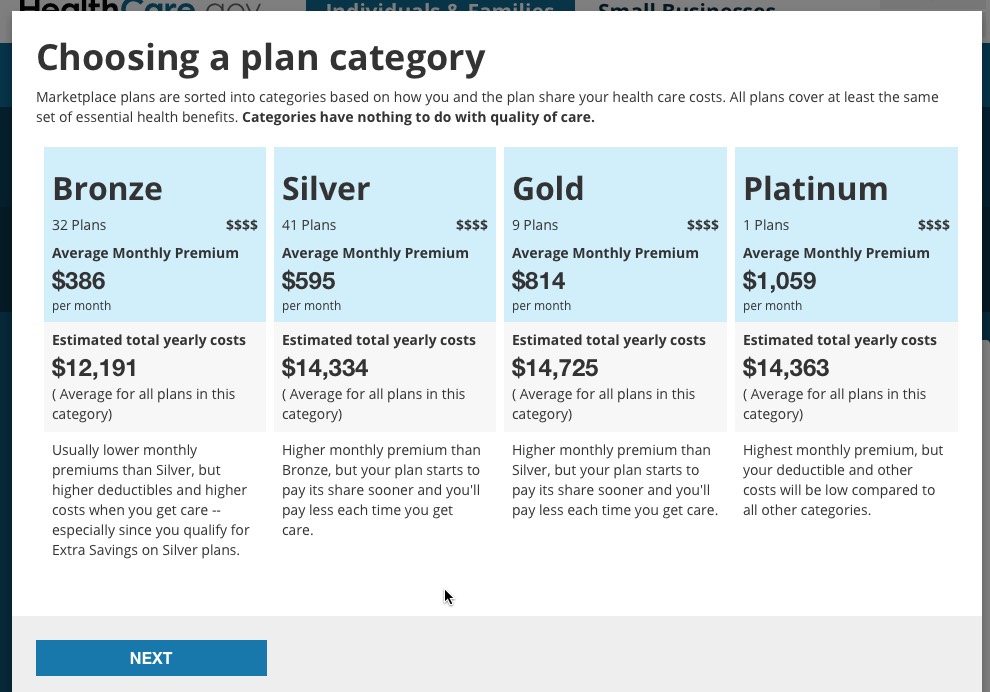Screen dimensions: 990x692
Task: Pick the Platinum plan category heading
Action: [x=815, y=189]
